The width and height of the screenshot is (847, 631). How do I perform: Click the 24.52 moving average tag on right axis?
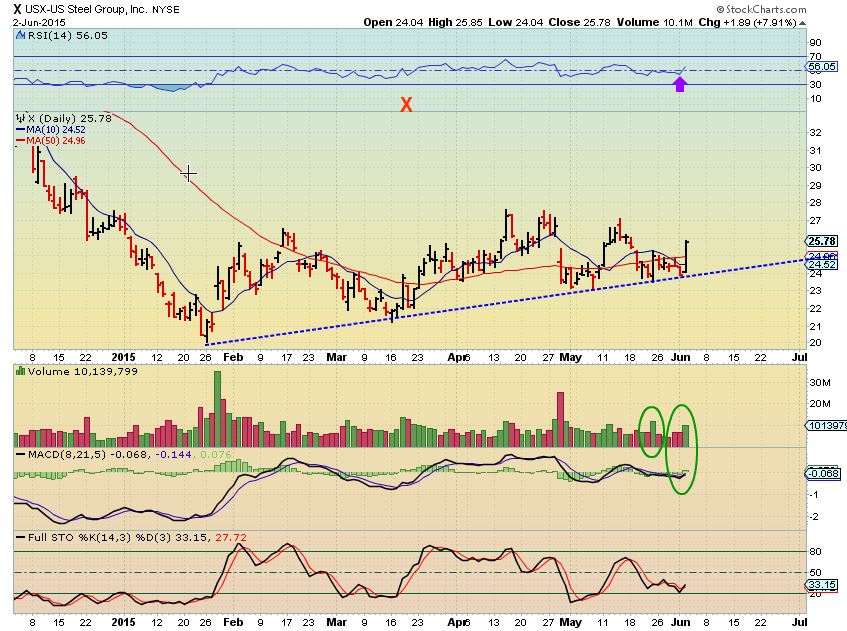[822, 265]
